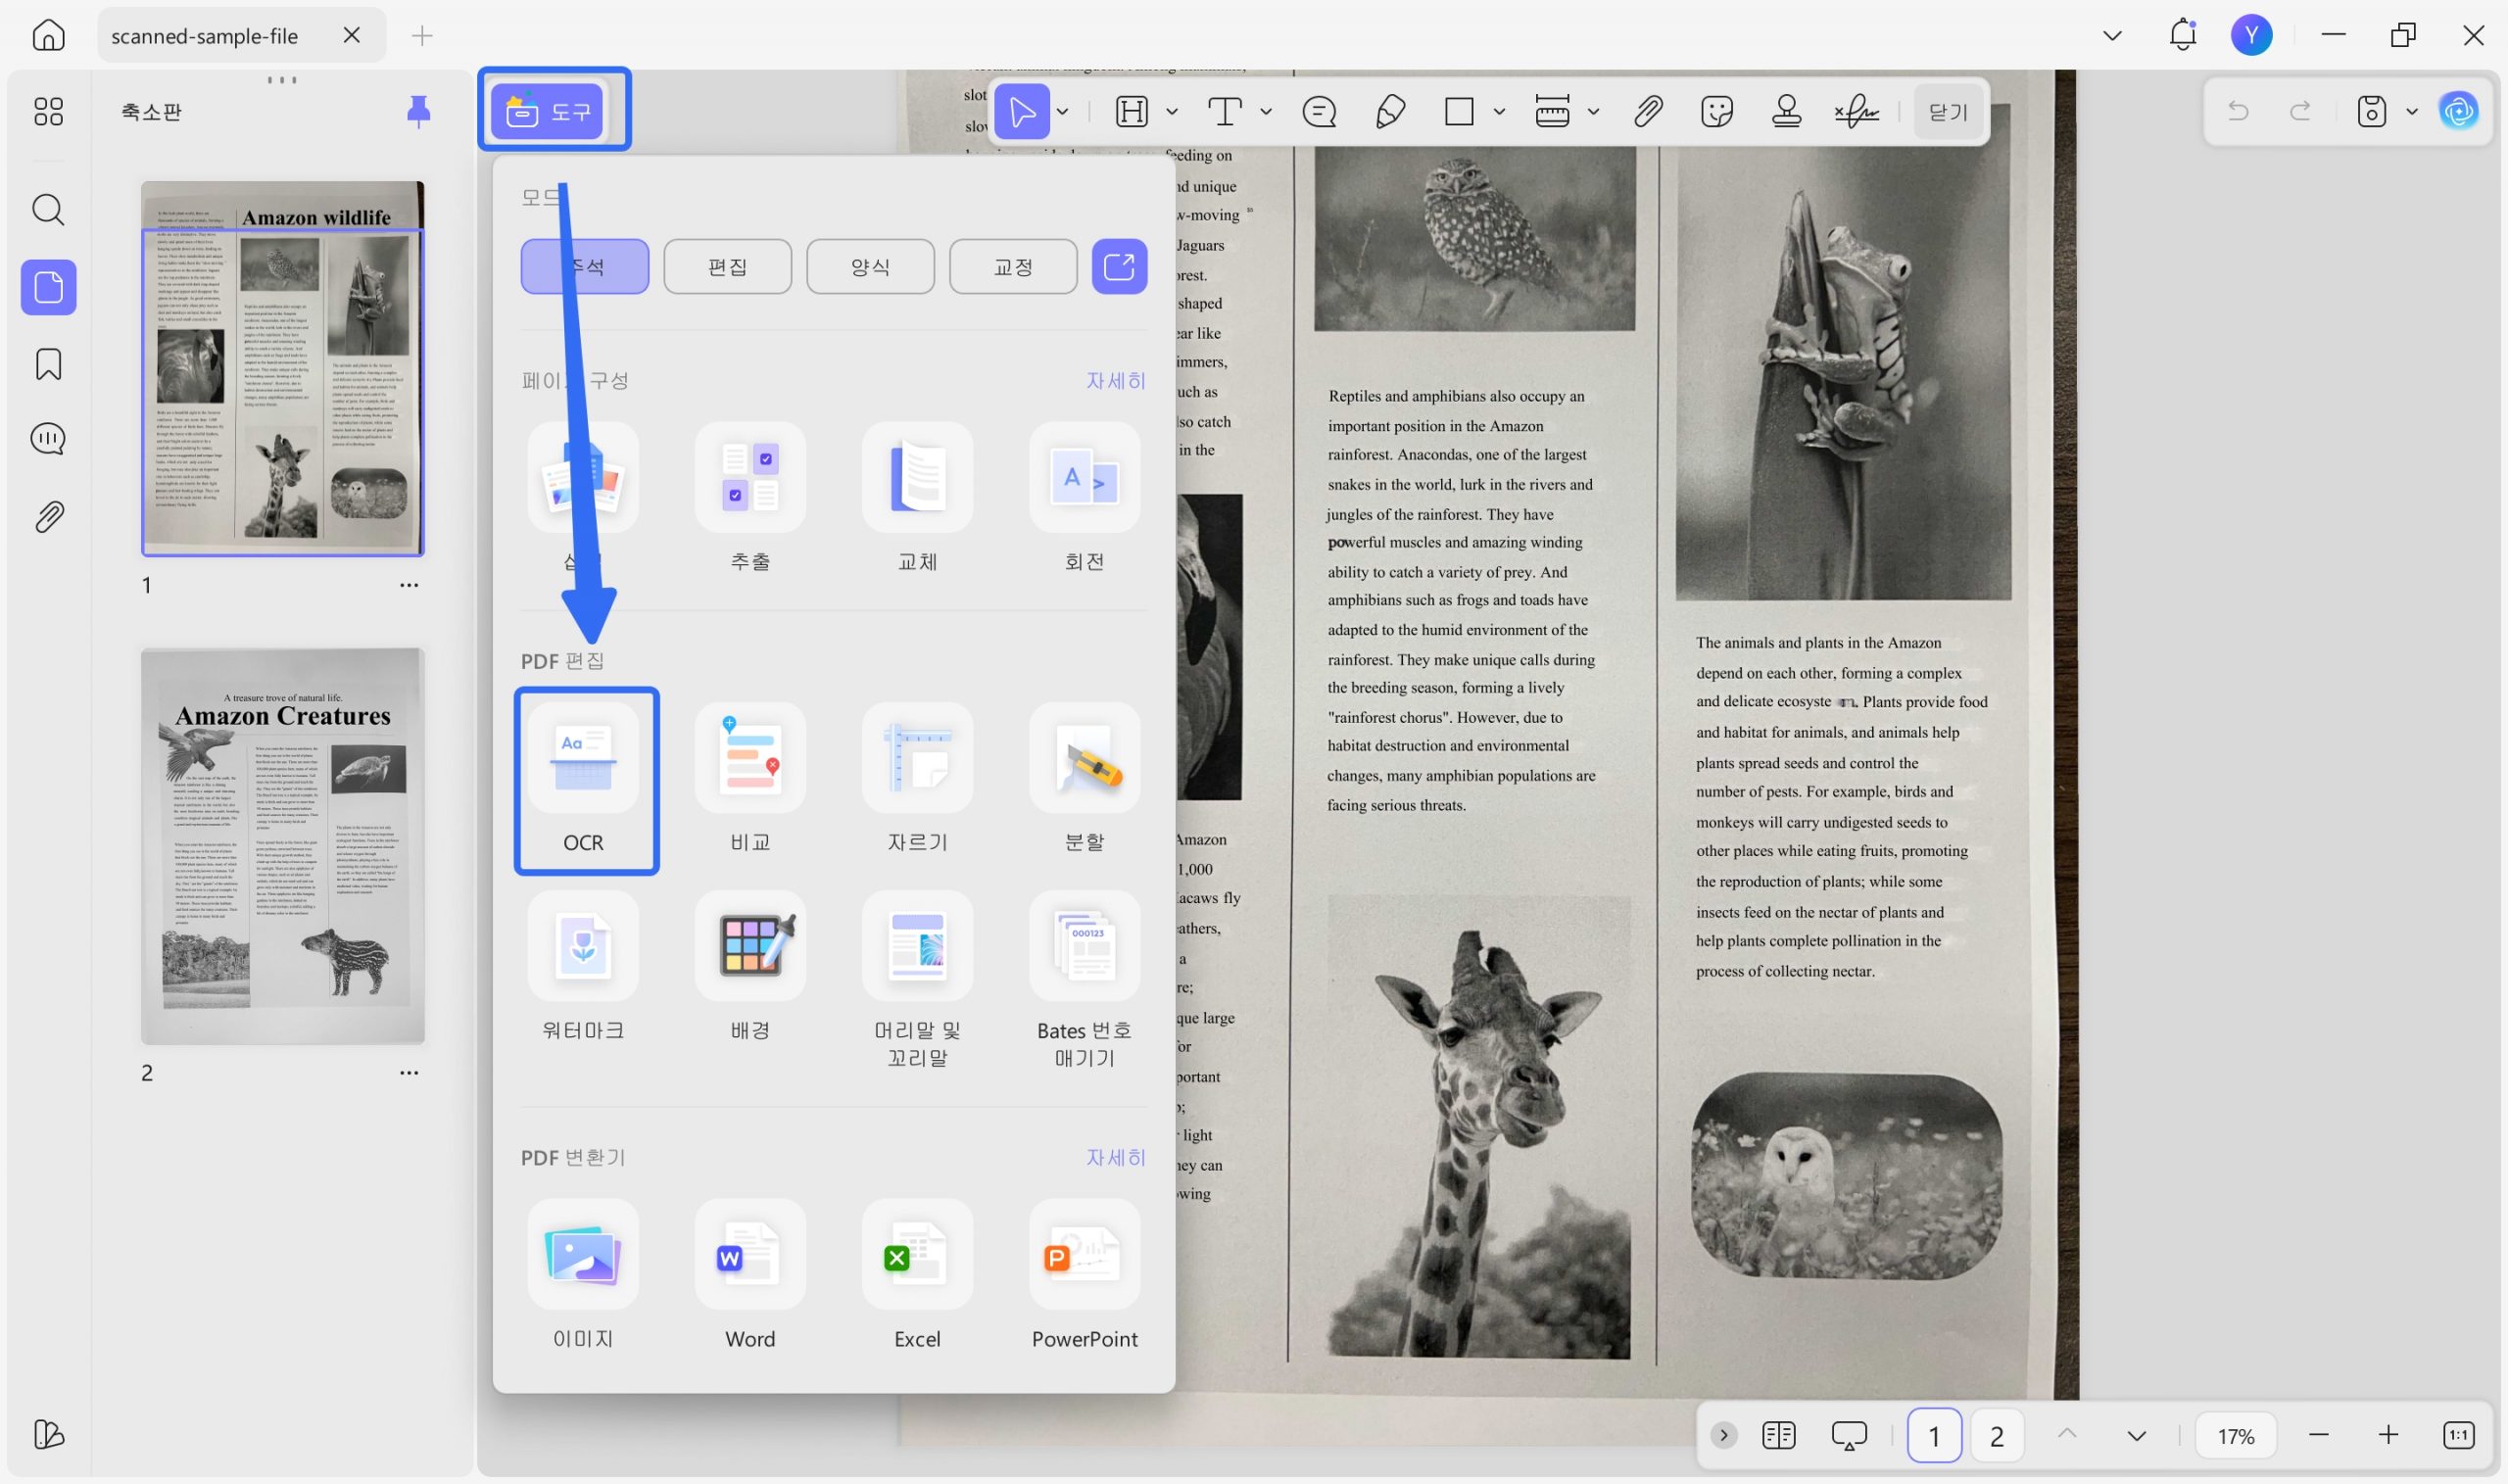The height and width of the screenshot is (1484, 2508).
Task: Select the Crop (자르기) tool
Action: tap(917, 759)
